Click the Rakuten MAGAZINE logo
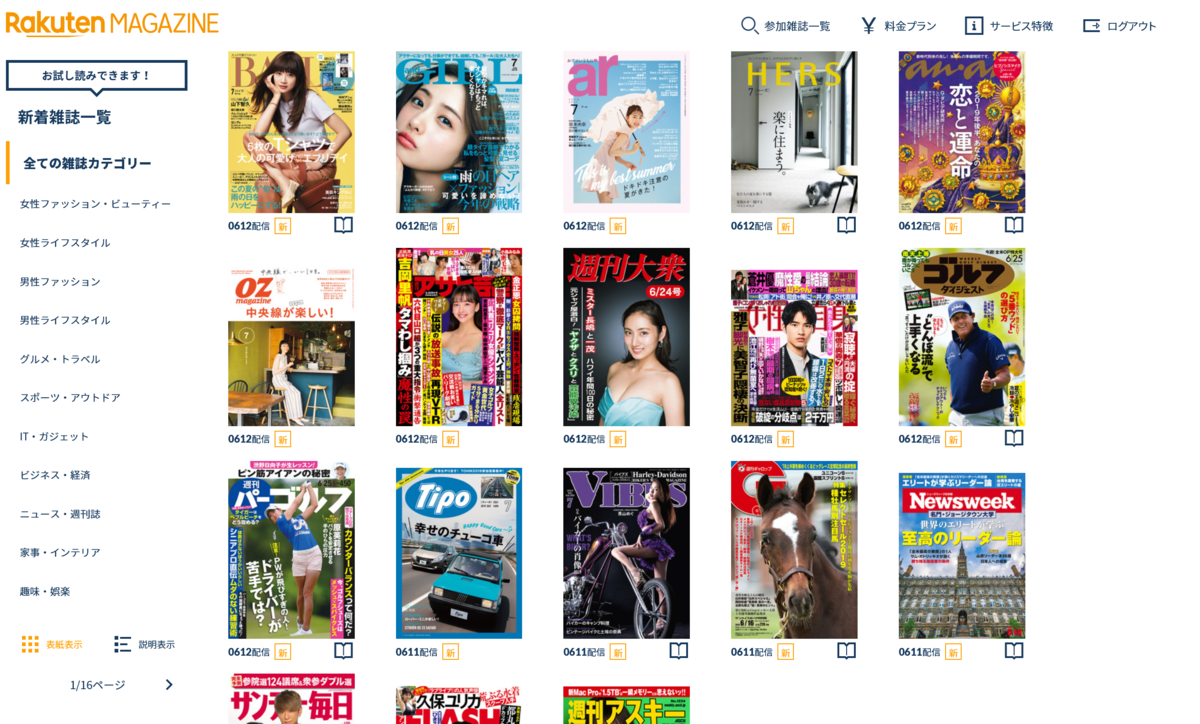 [112, 23]
